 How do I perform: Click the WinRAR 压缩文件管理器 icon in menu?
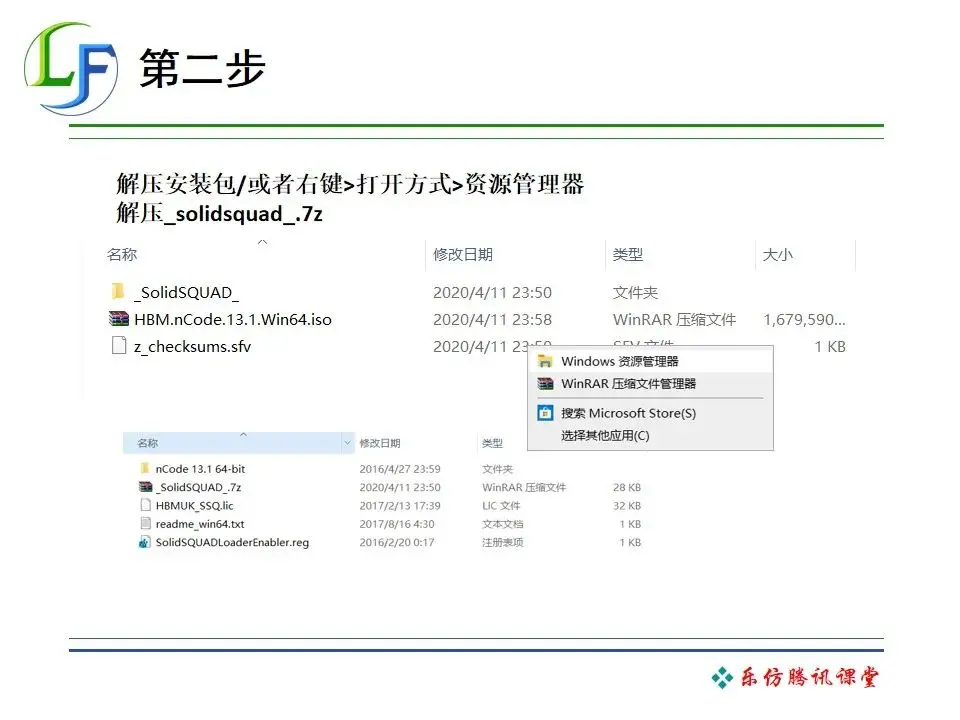[x=545, y=384]
